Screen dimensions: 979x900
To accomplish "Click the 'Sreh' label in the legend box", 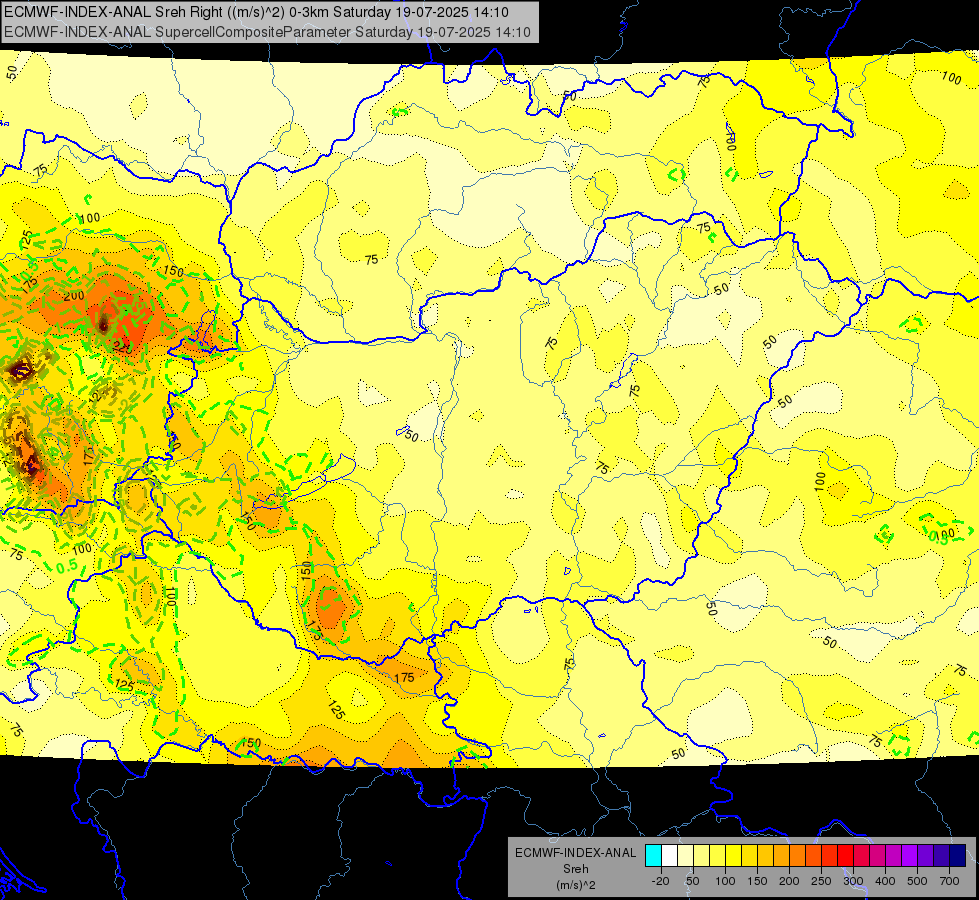I will [x=575, y=869].
